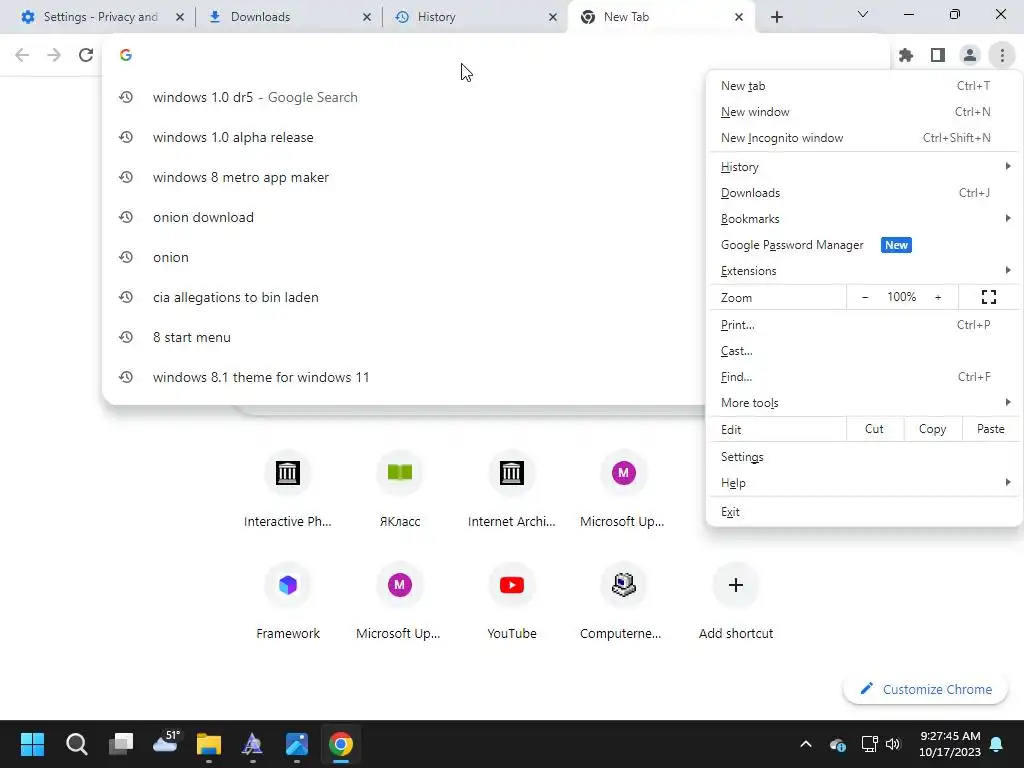Image resolution: width=1024 pixels, height=768 pixels.
Task: Close the History tab
Action: [x=553, y=17]
